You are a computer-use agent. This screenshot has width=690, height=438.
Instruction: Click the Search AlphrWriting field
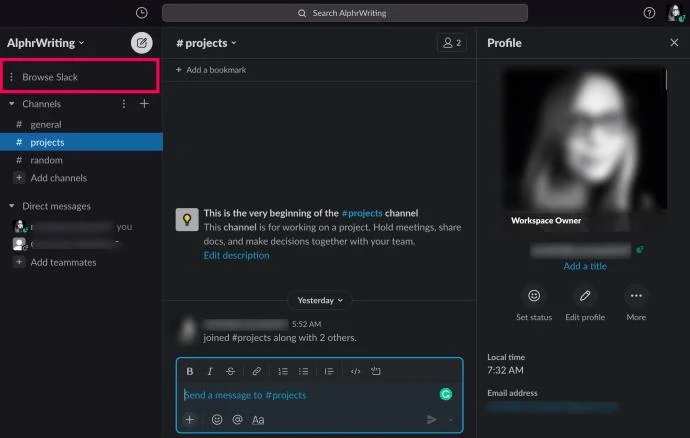(x=345, y=13)
